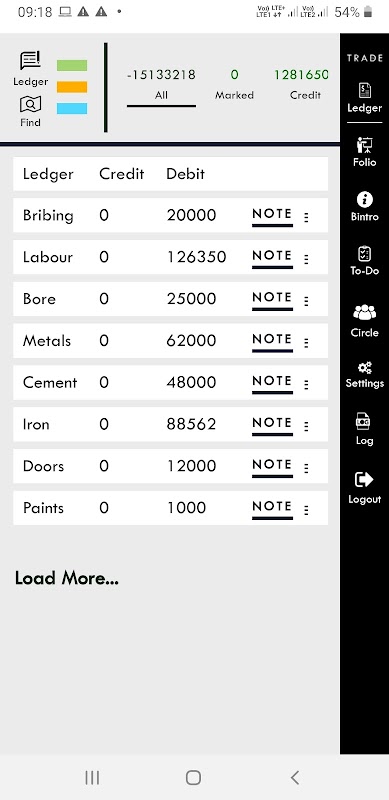Open Folio in the sidebar
This screenshot has width=389, height=800.
[x=364, y=145]
